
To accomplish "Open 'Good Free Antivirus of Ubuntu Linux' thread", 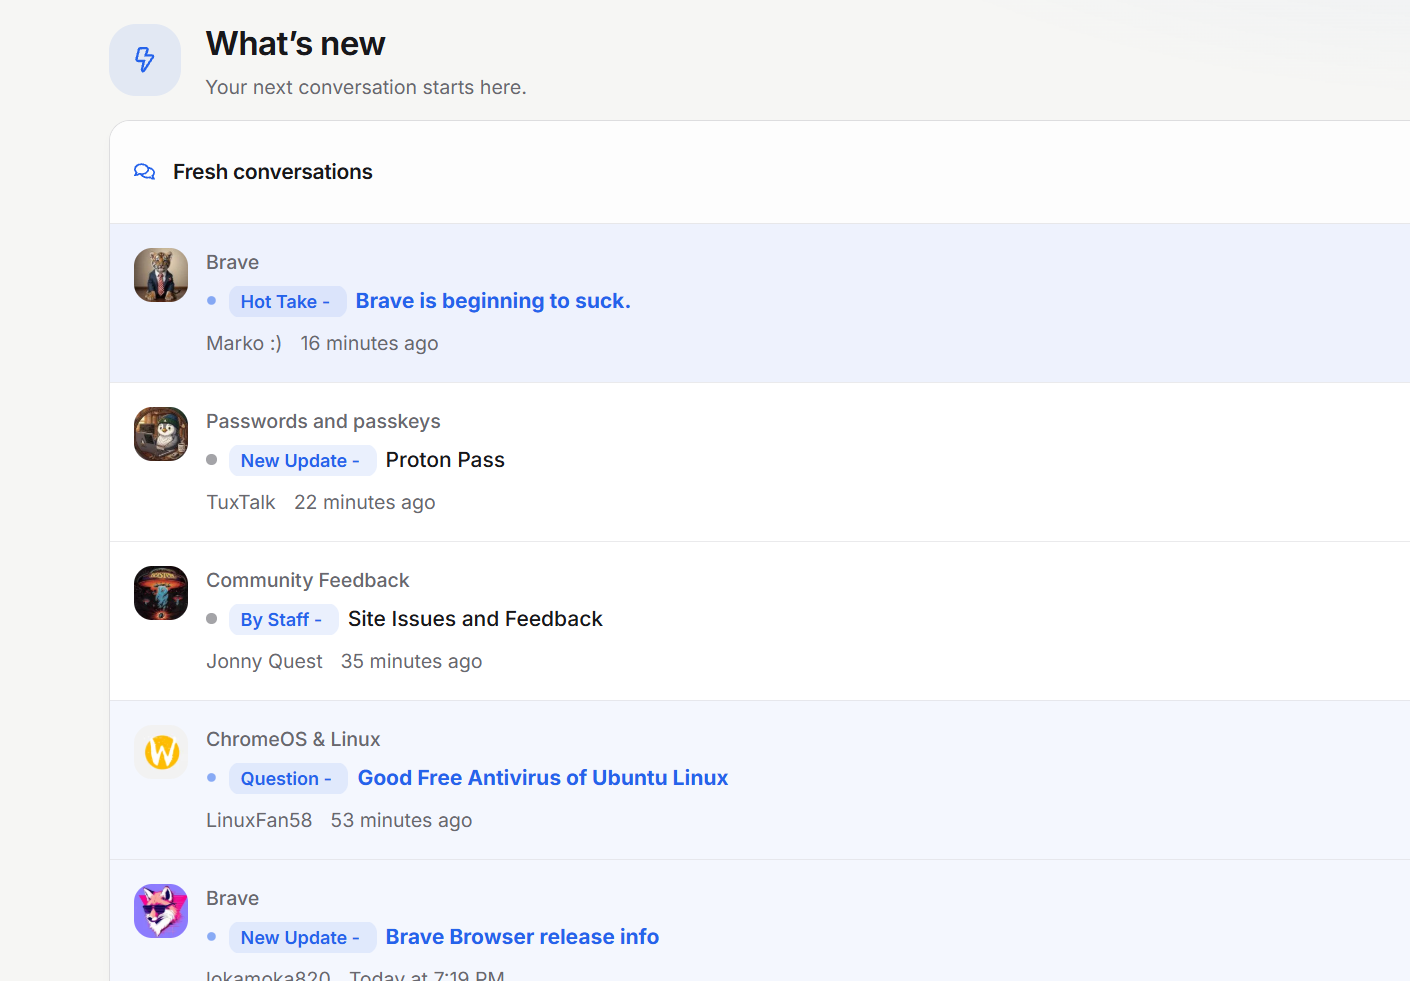I will coord(543,778).
